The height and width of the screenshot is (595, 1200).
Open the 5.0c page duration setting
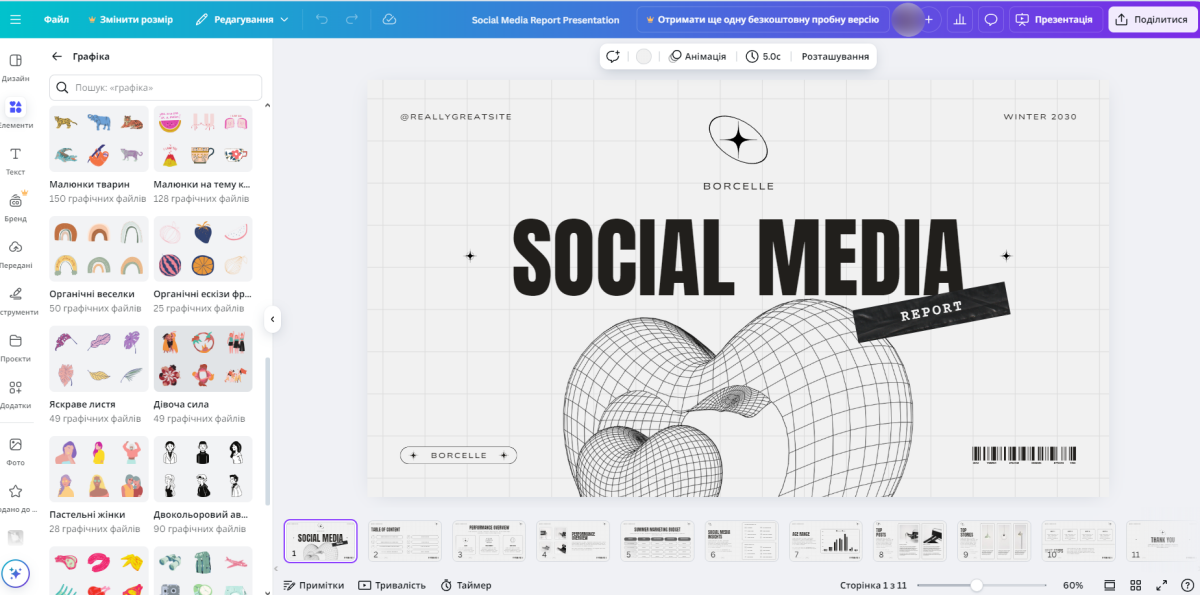point(764,57)
